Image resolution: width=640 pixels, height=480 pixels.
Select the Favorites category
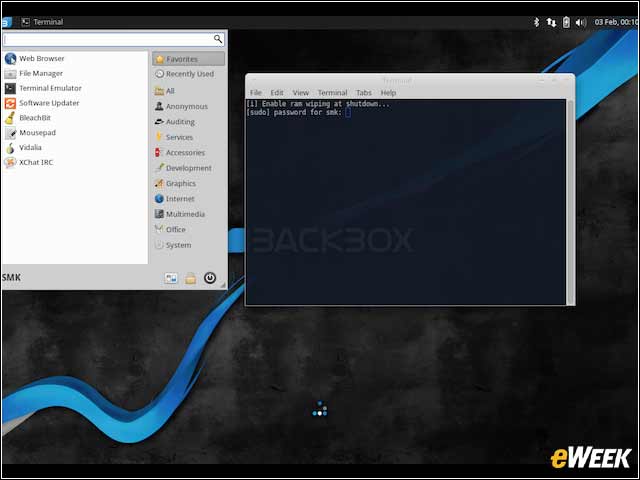[189, 59]
